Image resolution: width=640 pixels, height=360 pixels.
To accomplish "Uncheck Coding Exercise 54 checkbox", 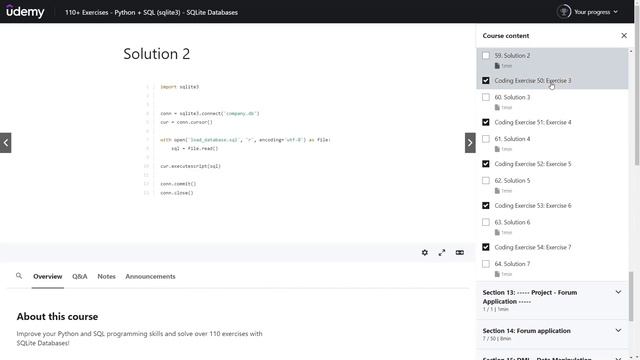I will pyautogui.click(x=486, y=247).
